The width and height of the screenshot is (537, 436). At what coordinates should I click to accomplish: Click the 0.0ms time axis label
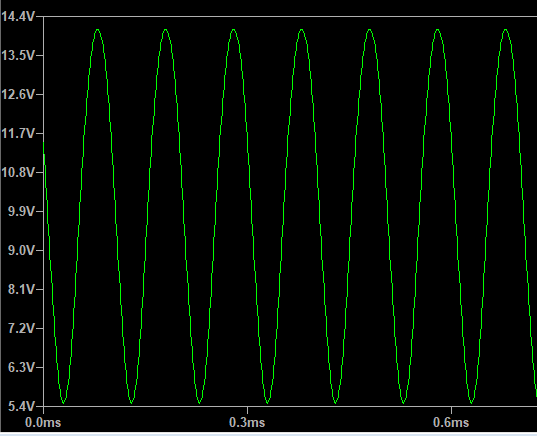tap(43, 422)
